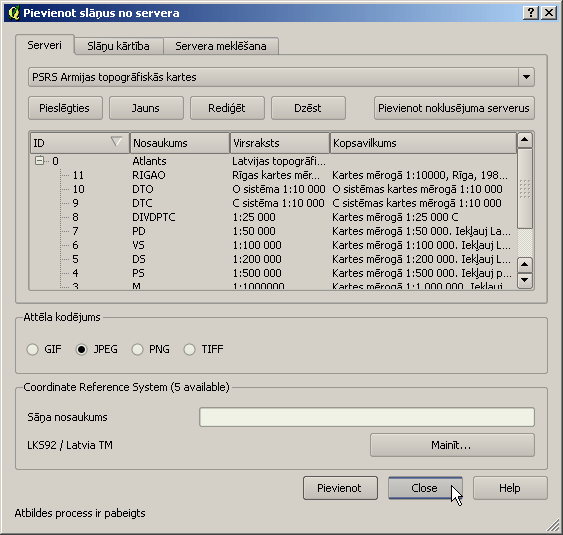
Task: Click the Pieslēgties button
Action: [x=65, y=108]
